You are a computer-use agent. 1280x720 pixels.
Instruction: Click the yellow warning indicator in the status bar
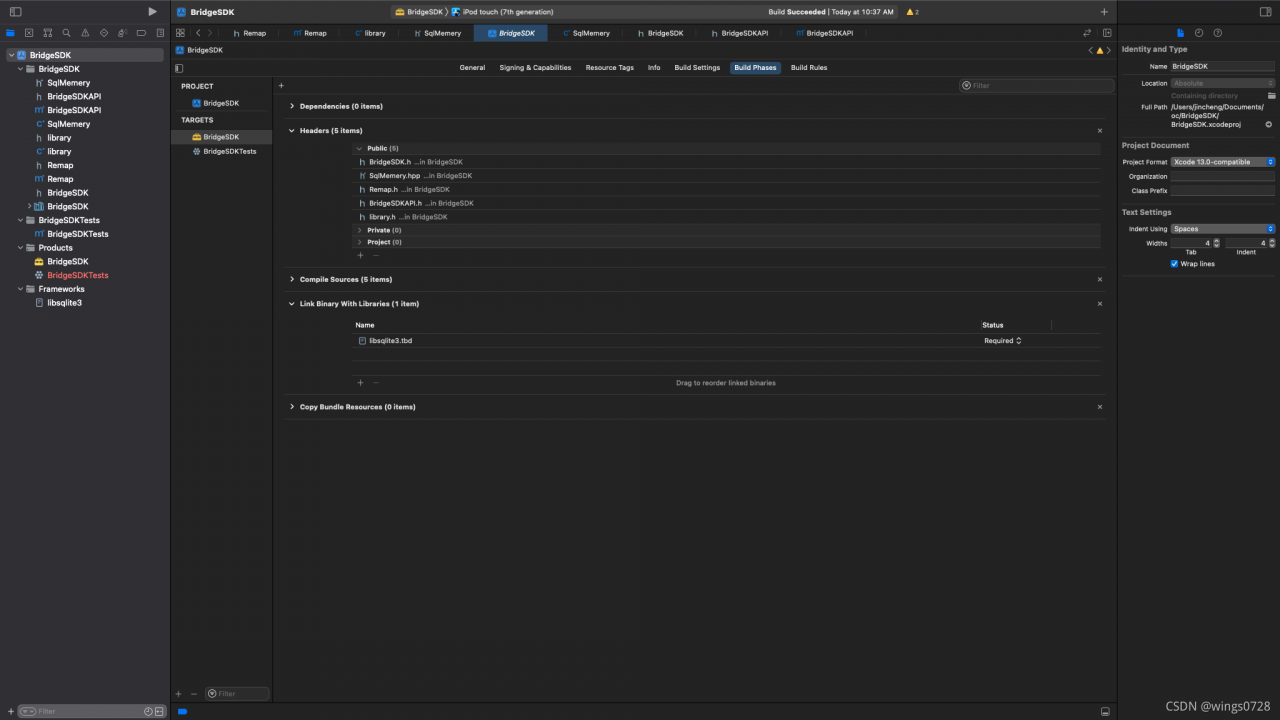(911, 12)
